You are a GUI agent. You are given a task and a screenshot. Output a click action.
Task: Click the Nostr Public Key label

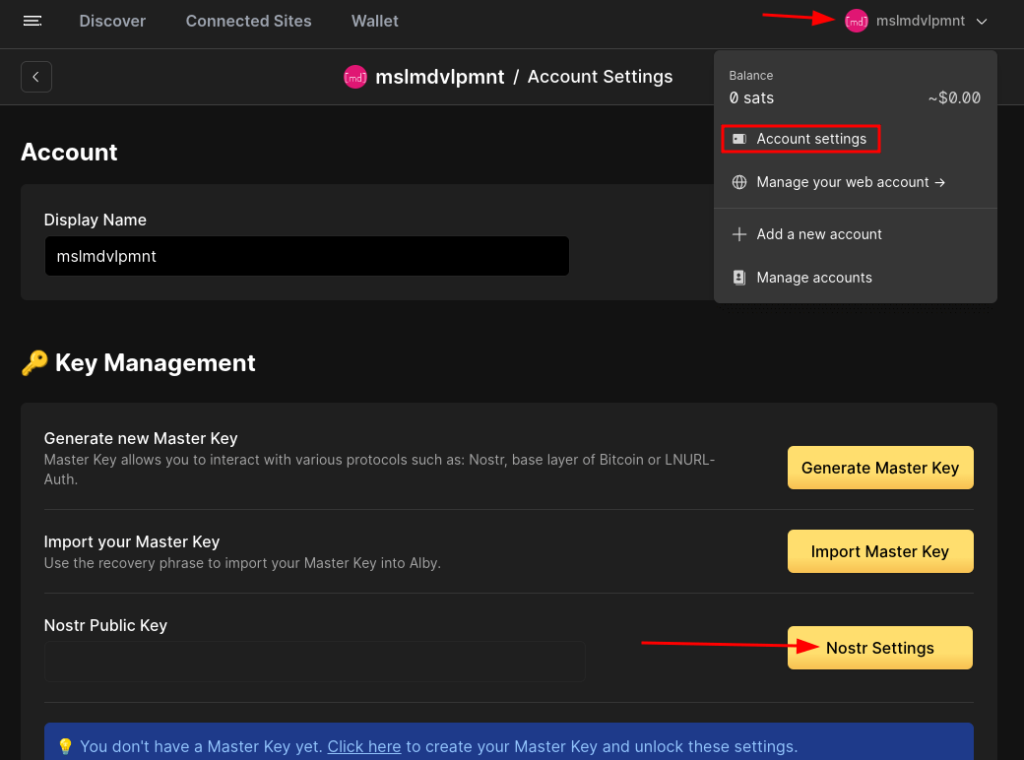click(x=106, y=625)
